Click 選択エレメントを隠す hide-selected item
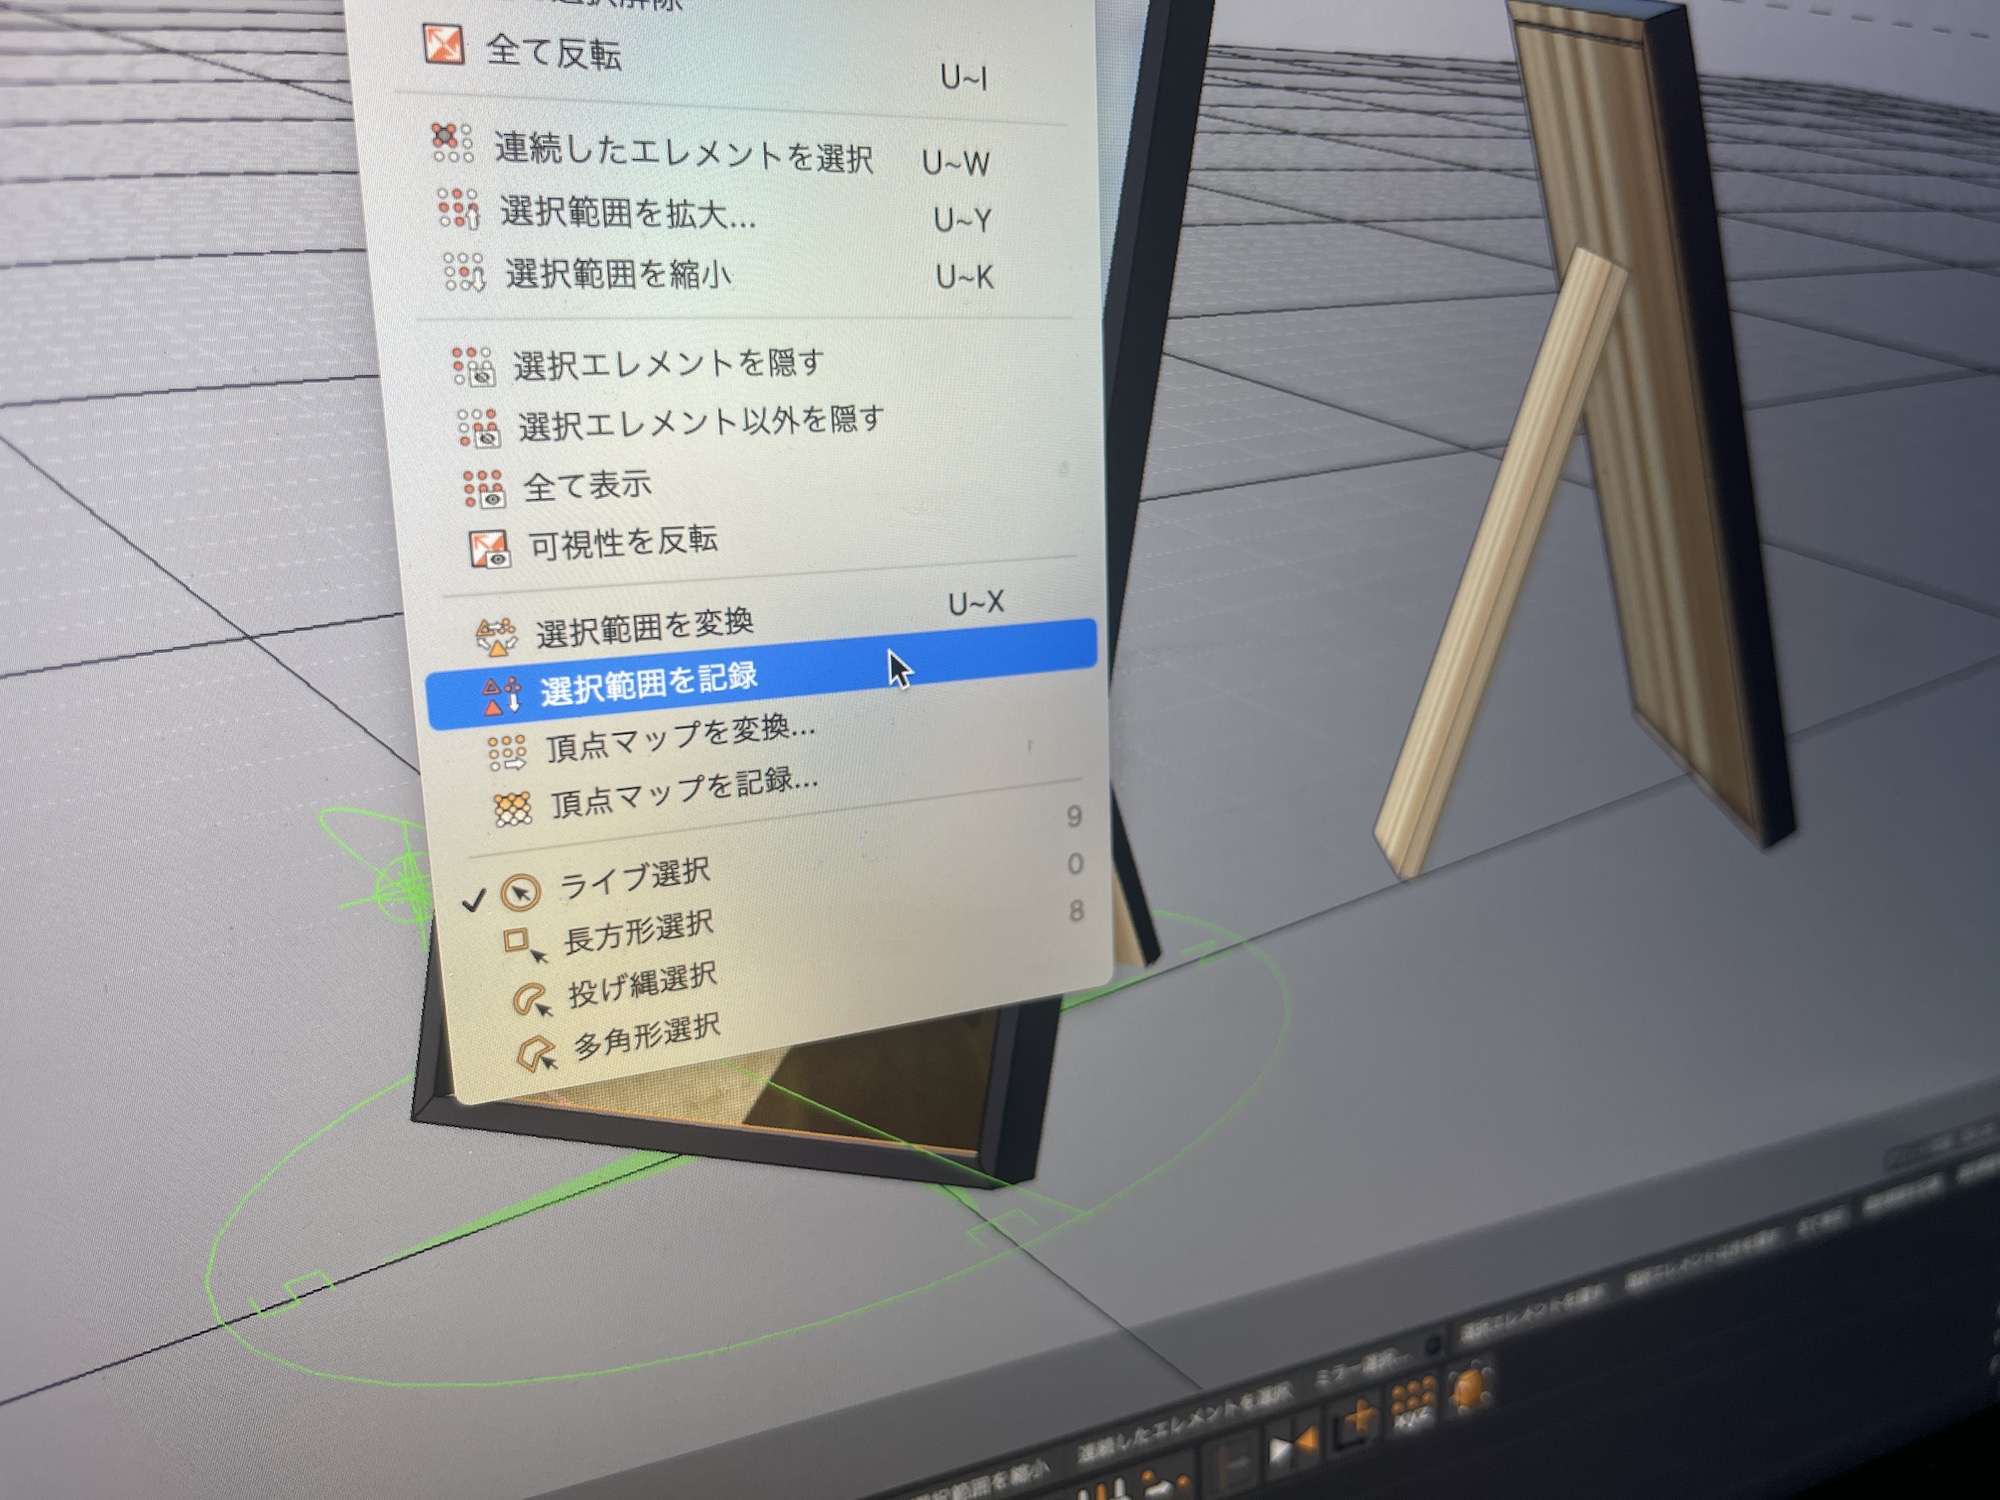Screen dimensions: 2000x1500 pyautogui.click(x=667, y=365)
